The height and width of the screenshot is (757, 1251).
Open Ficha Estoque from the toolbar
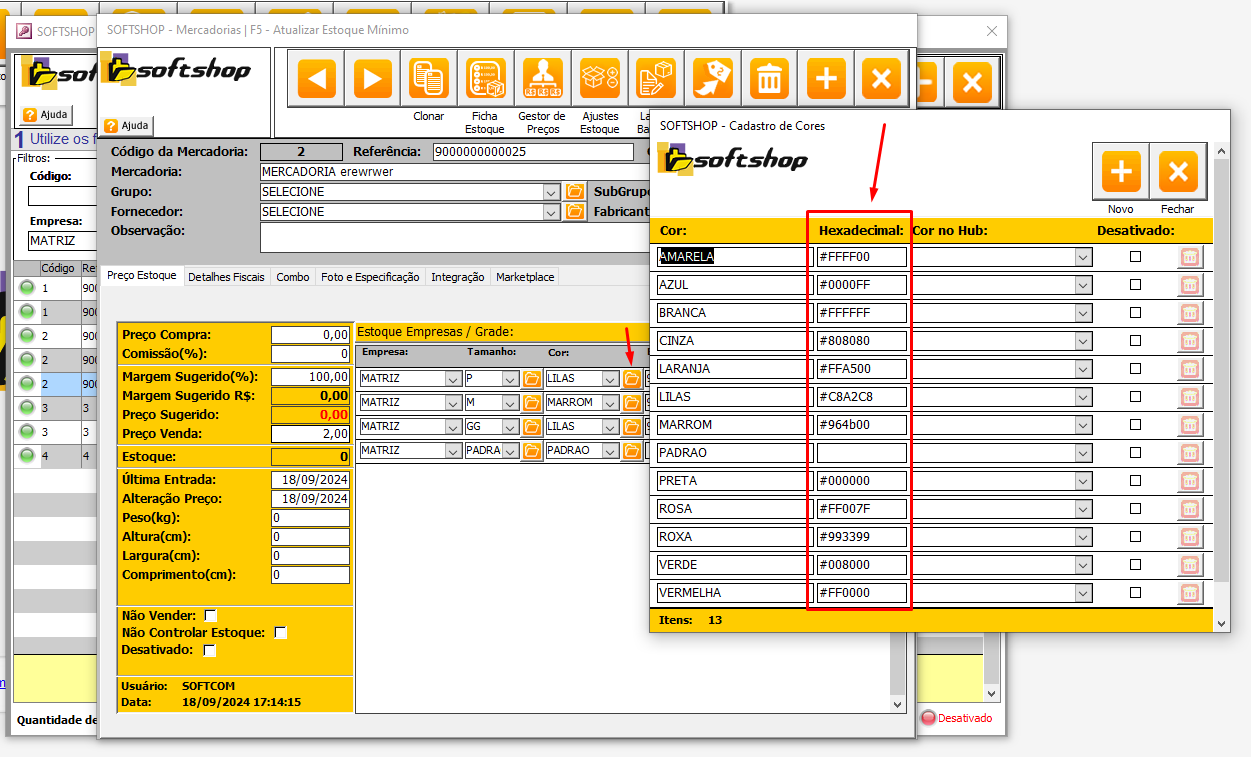point(485,78)
